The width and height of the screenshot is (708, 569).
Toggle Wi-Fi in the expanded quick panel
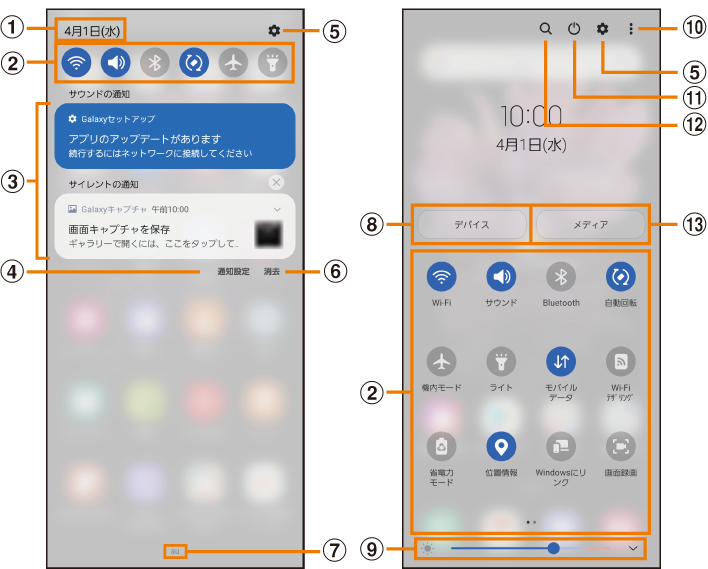click(441, 277)
